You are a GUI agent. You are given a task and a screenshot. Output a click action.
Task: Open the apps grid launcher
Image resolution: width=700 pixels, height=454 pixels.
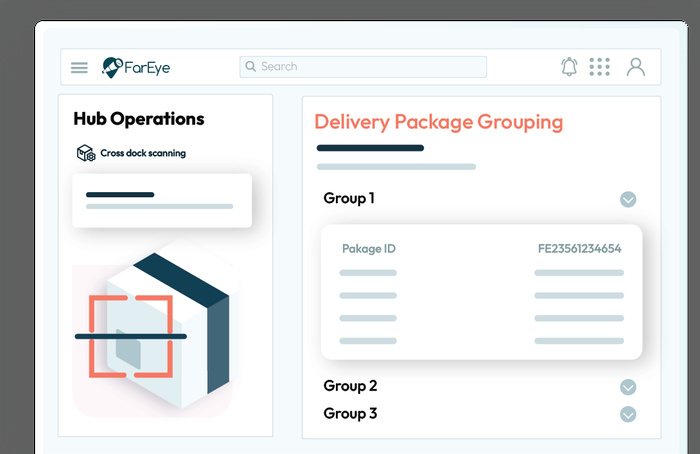pos(599,67)
